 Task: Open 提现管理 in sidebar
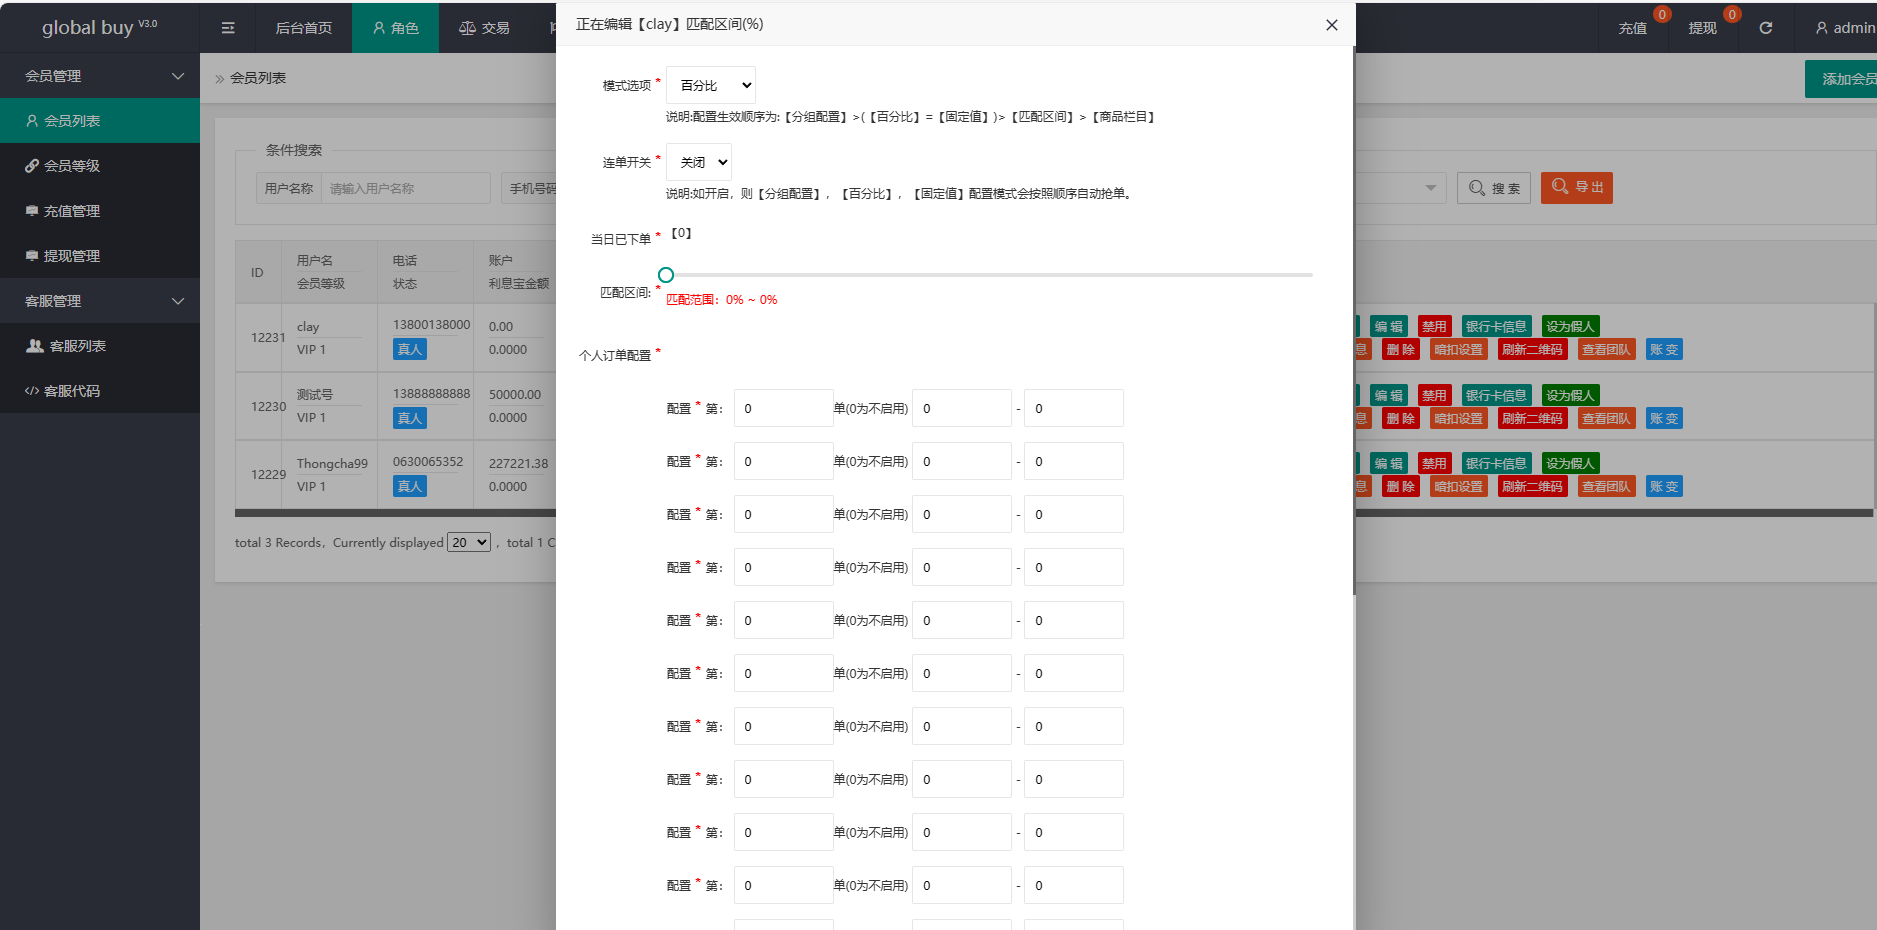100,256
